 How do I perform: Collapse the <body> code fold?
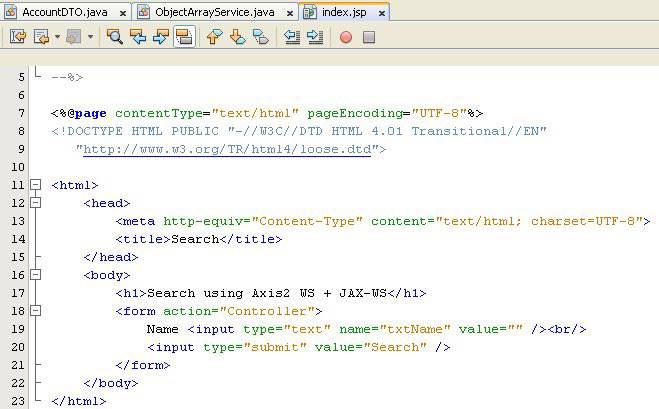tap(36, 275)
